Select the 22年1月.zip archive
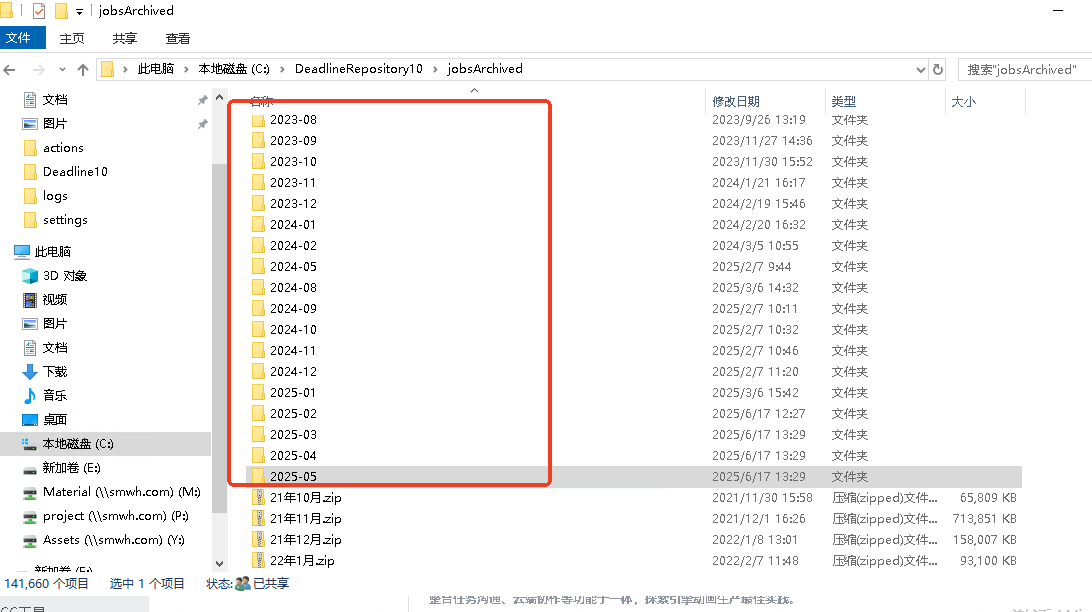 point(302,560)
